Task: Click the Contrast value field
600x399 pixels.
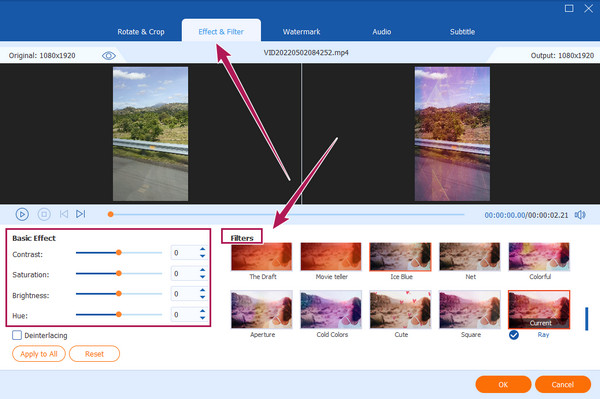Action: point(185,253)
